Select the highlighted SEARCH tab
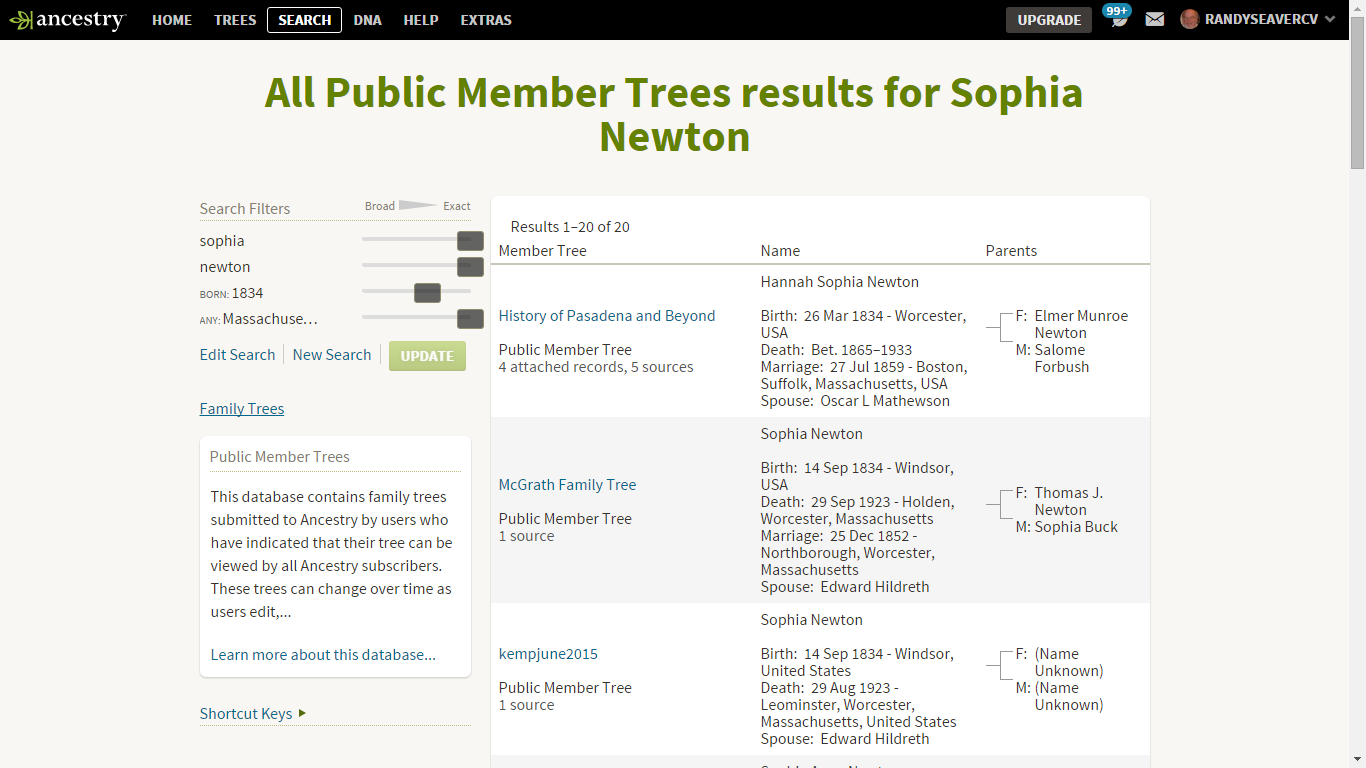The height and width of the screenshot is (768, 1366). click(x=304, y=19)
